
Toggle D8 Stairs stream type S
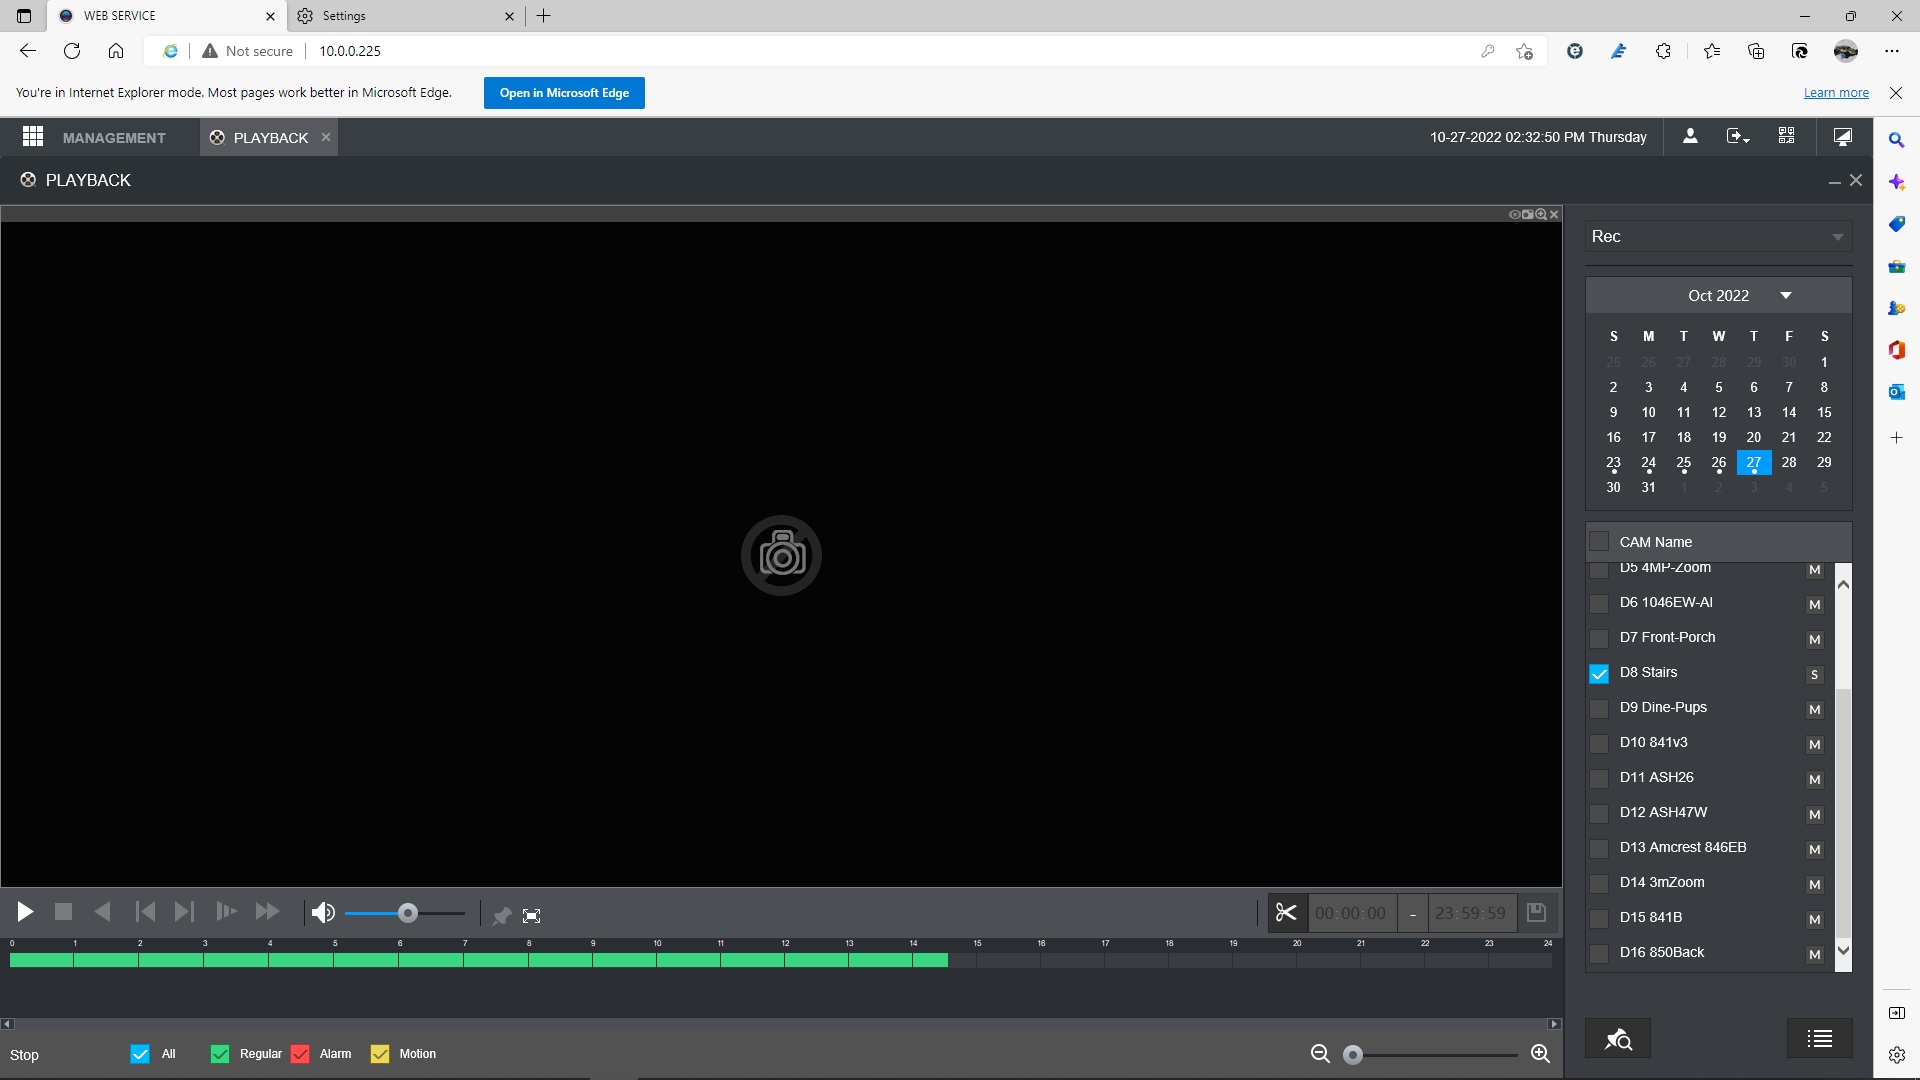pos(1815,675)
